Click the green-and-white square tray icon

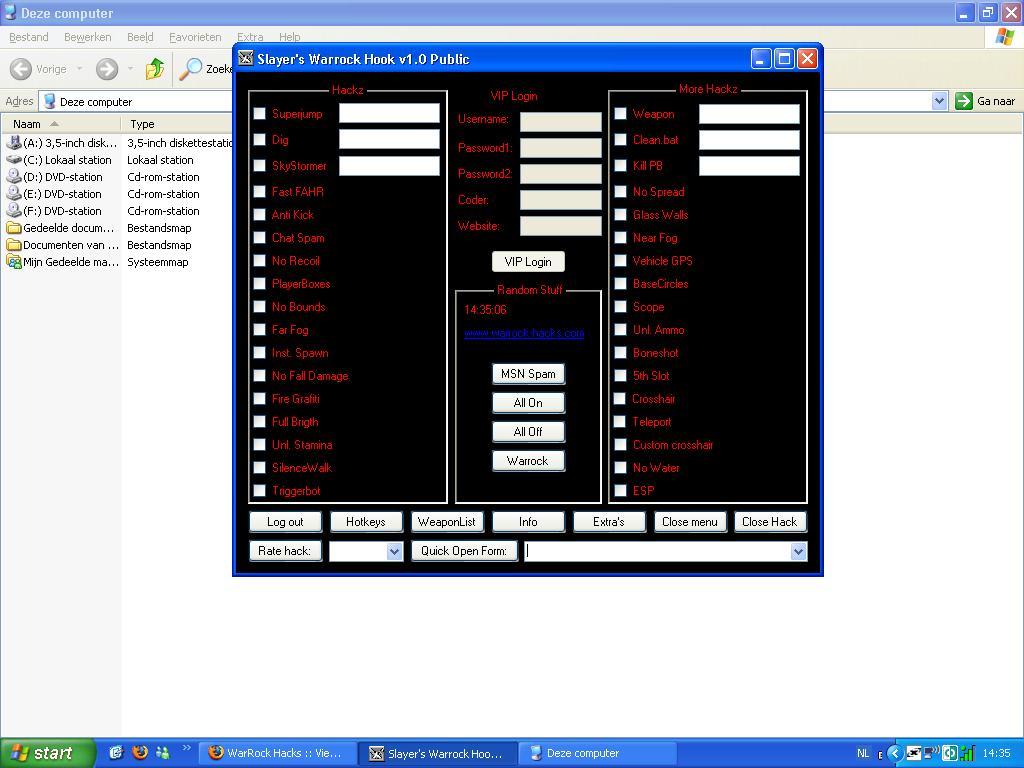(x=950, y=753)
